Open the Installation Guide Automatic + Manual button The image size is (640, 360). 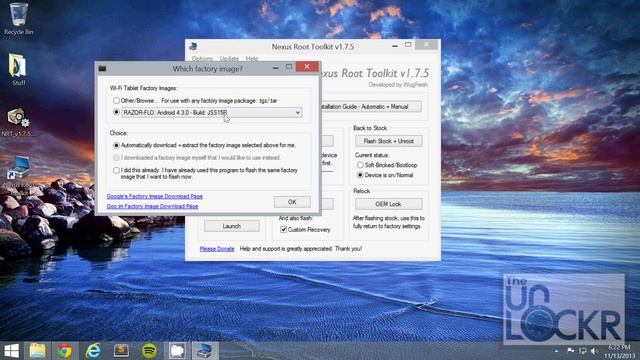coord(371,107)
